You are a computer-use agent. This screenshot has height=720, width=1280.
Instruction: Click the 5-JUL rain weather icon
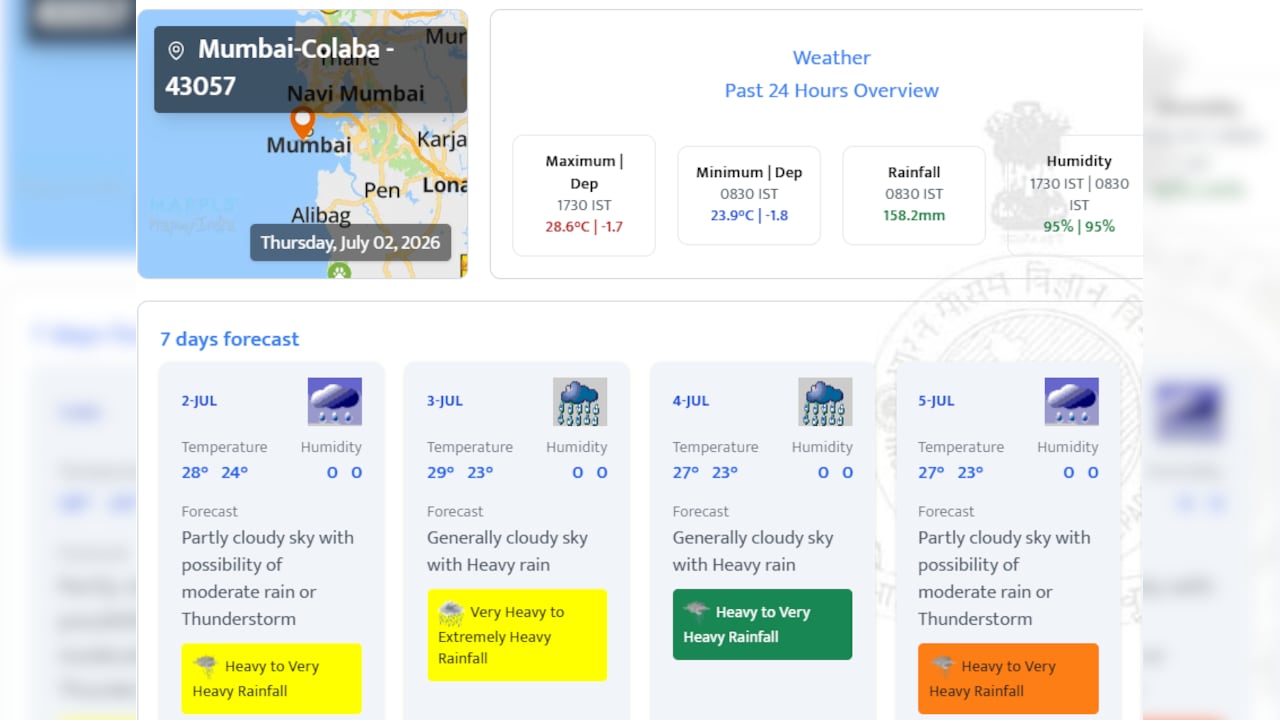click(1072, 401)
